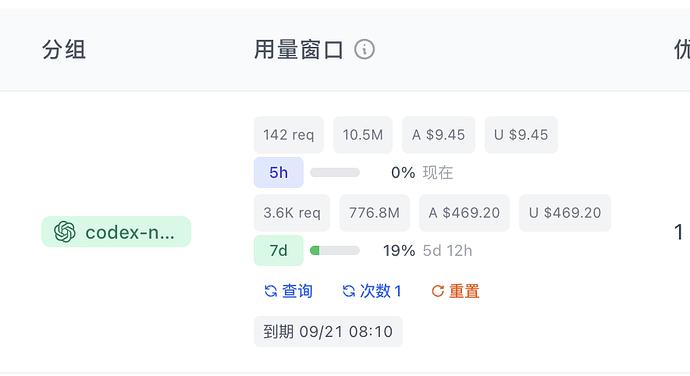Select the 7d window badge
Viewport: 690px width, 376px height.
[279, 251]
